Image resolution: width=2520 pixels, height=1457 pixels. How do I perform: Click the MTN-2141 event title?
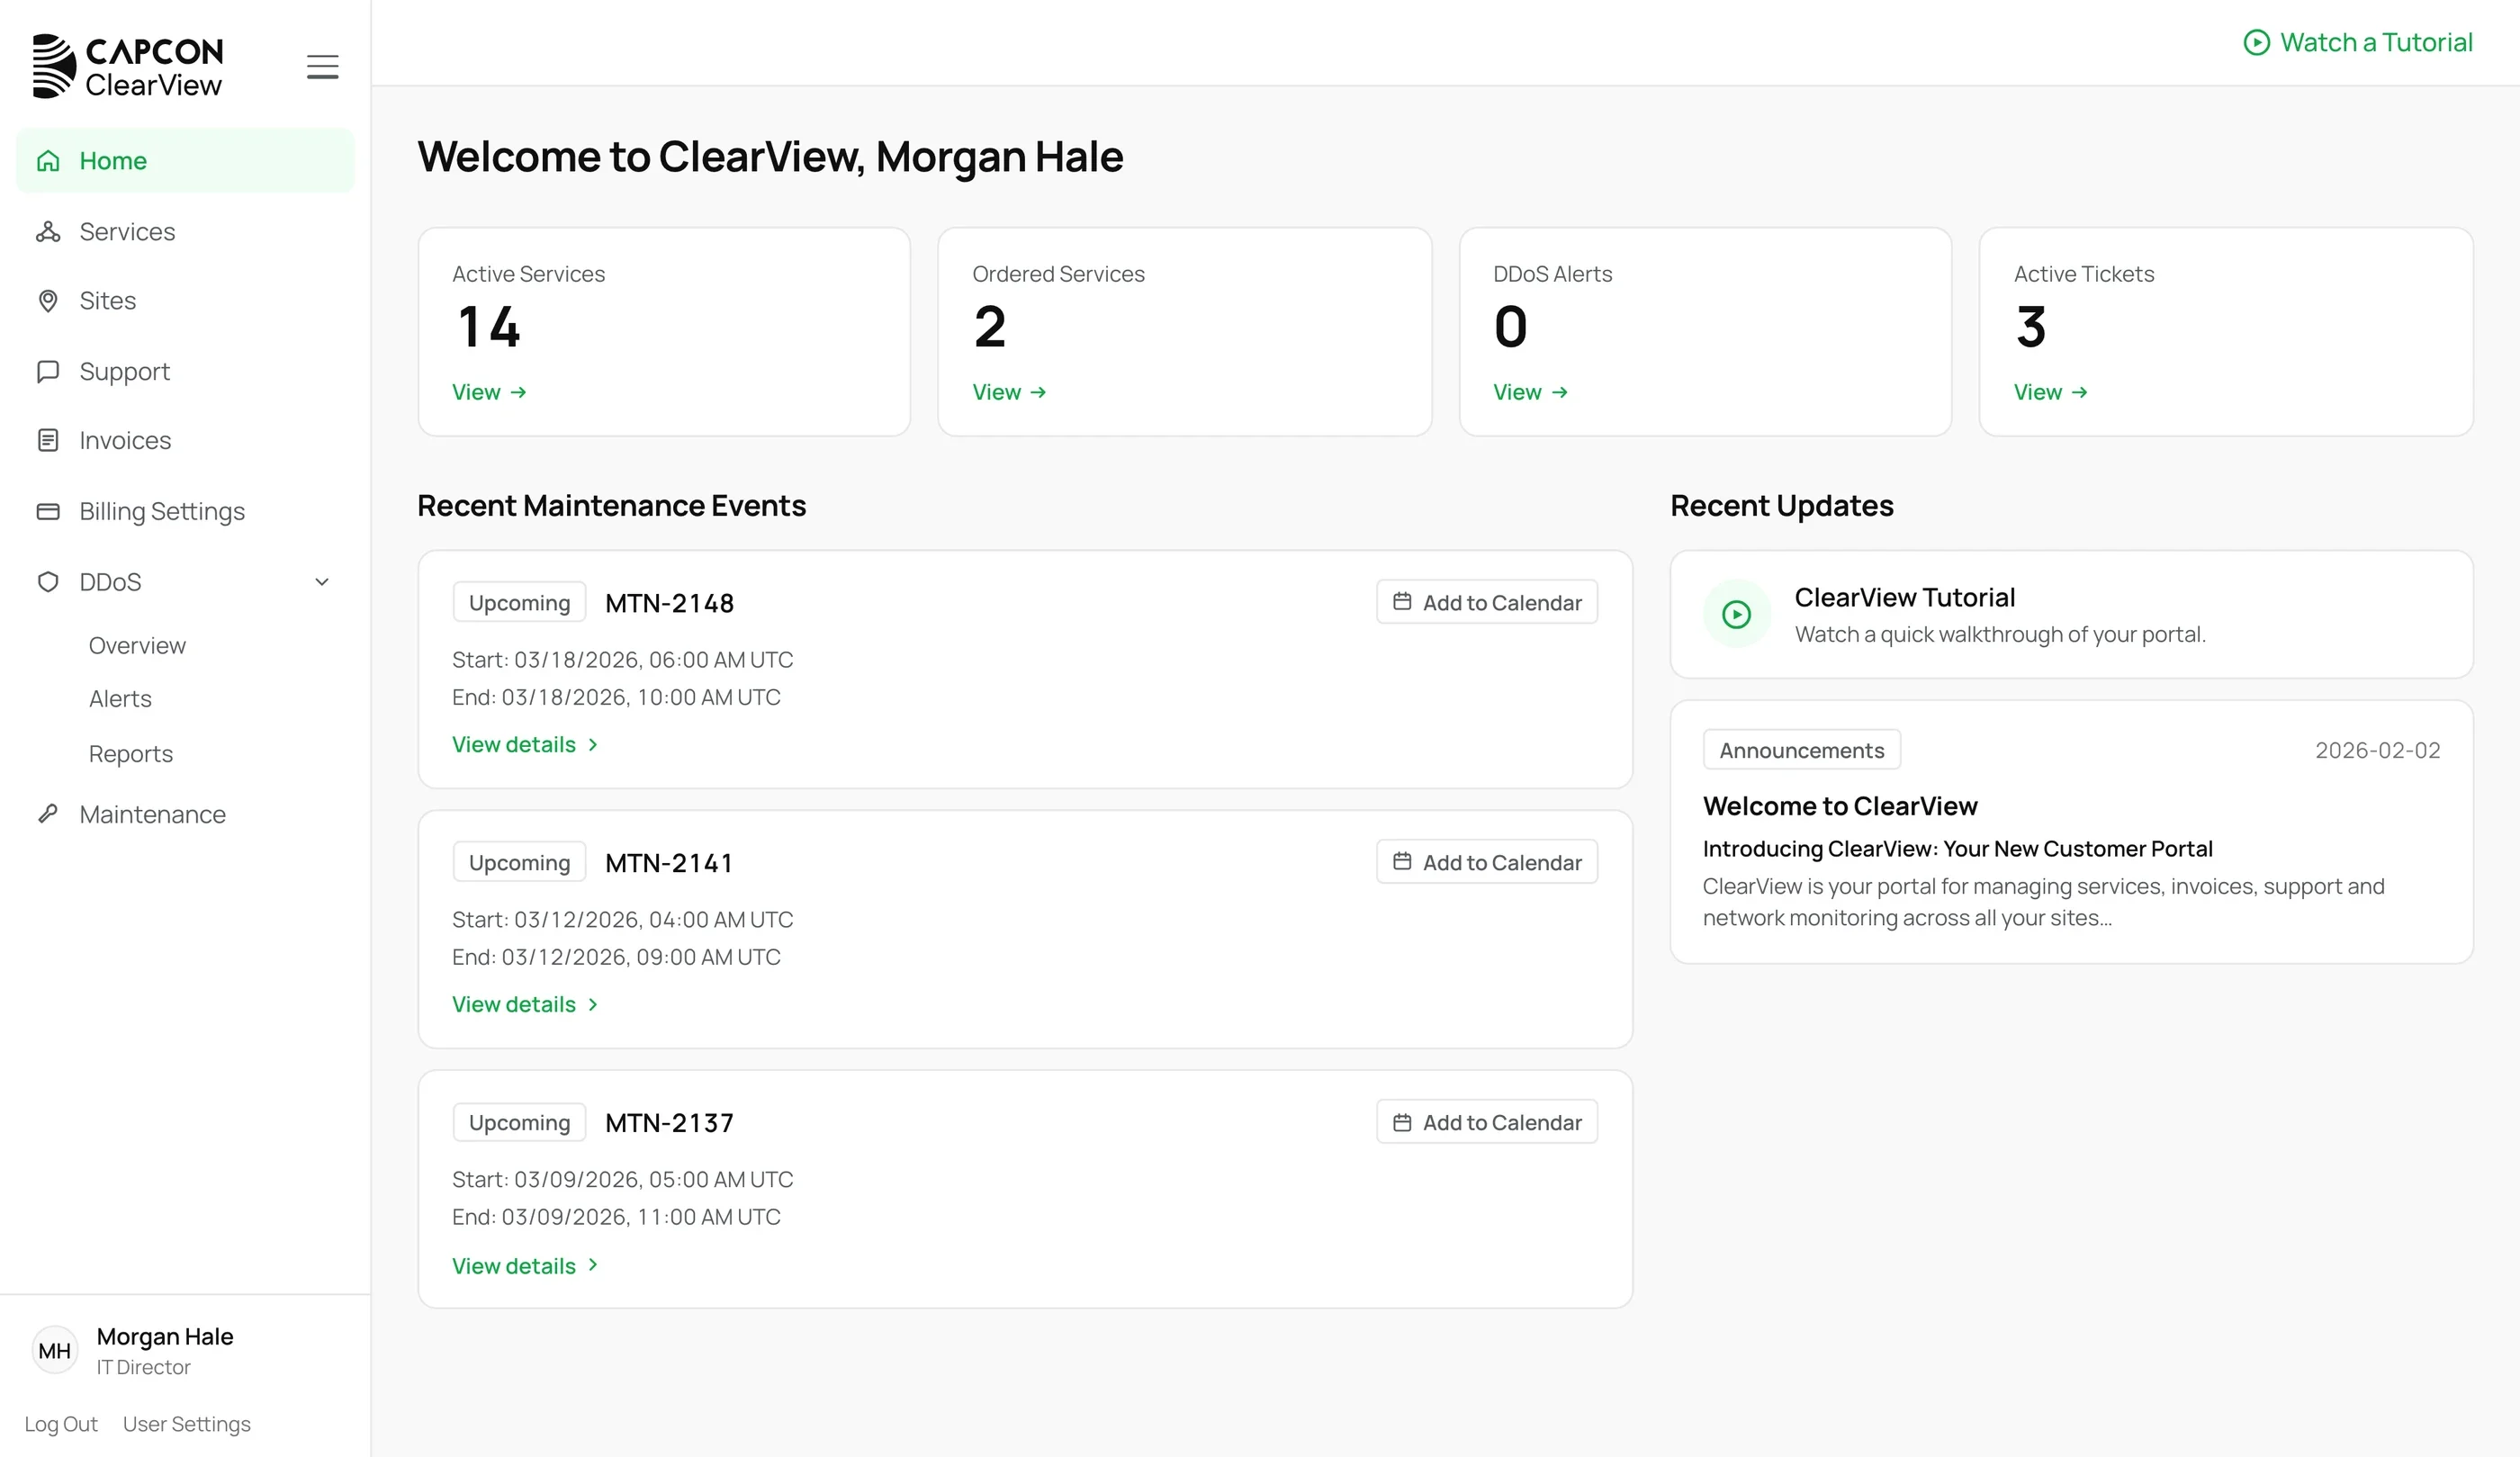[669, 863]
